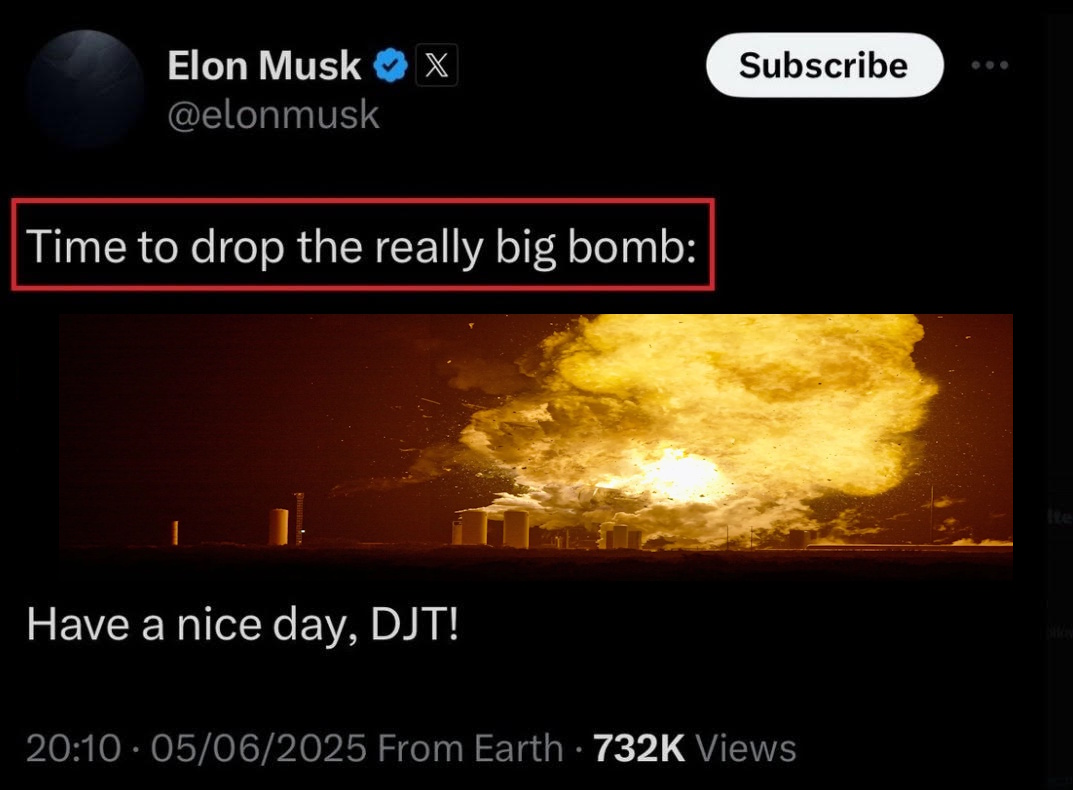Open the @elonmusk handle link
Viewport: 1073px width, 790px height.
click(x=273, y=114)
